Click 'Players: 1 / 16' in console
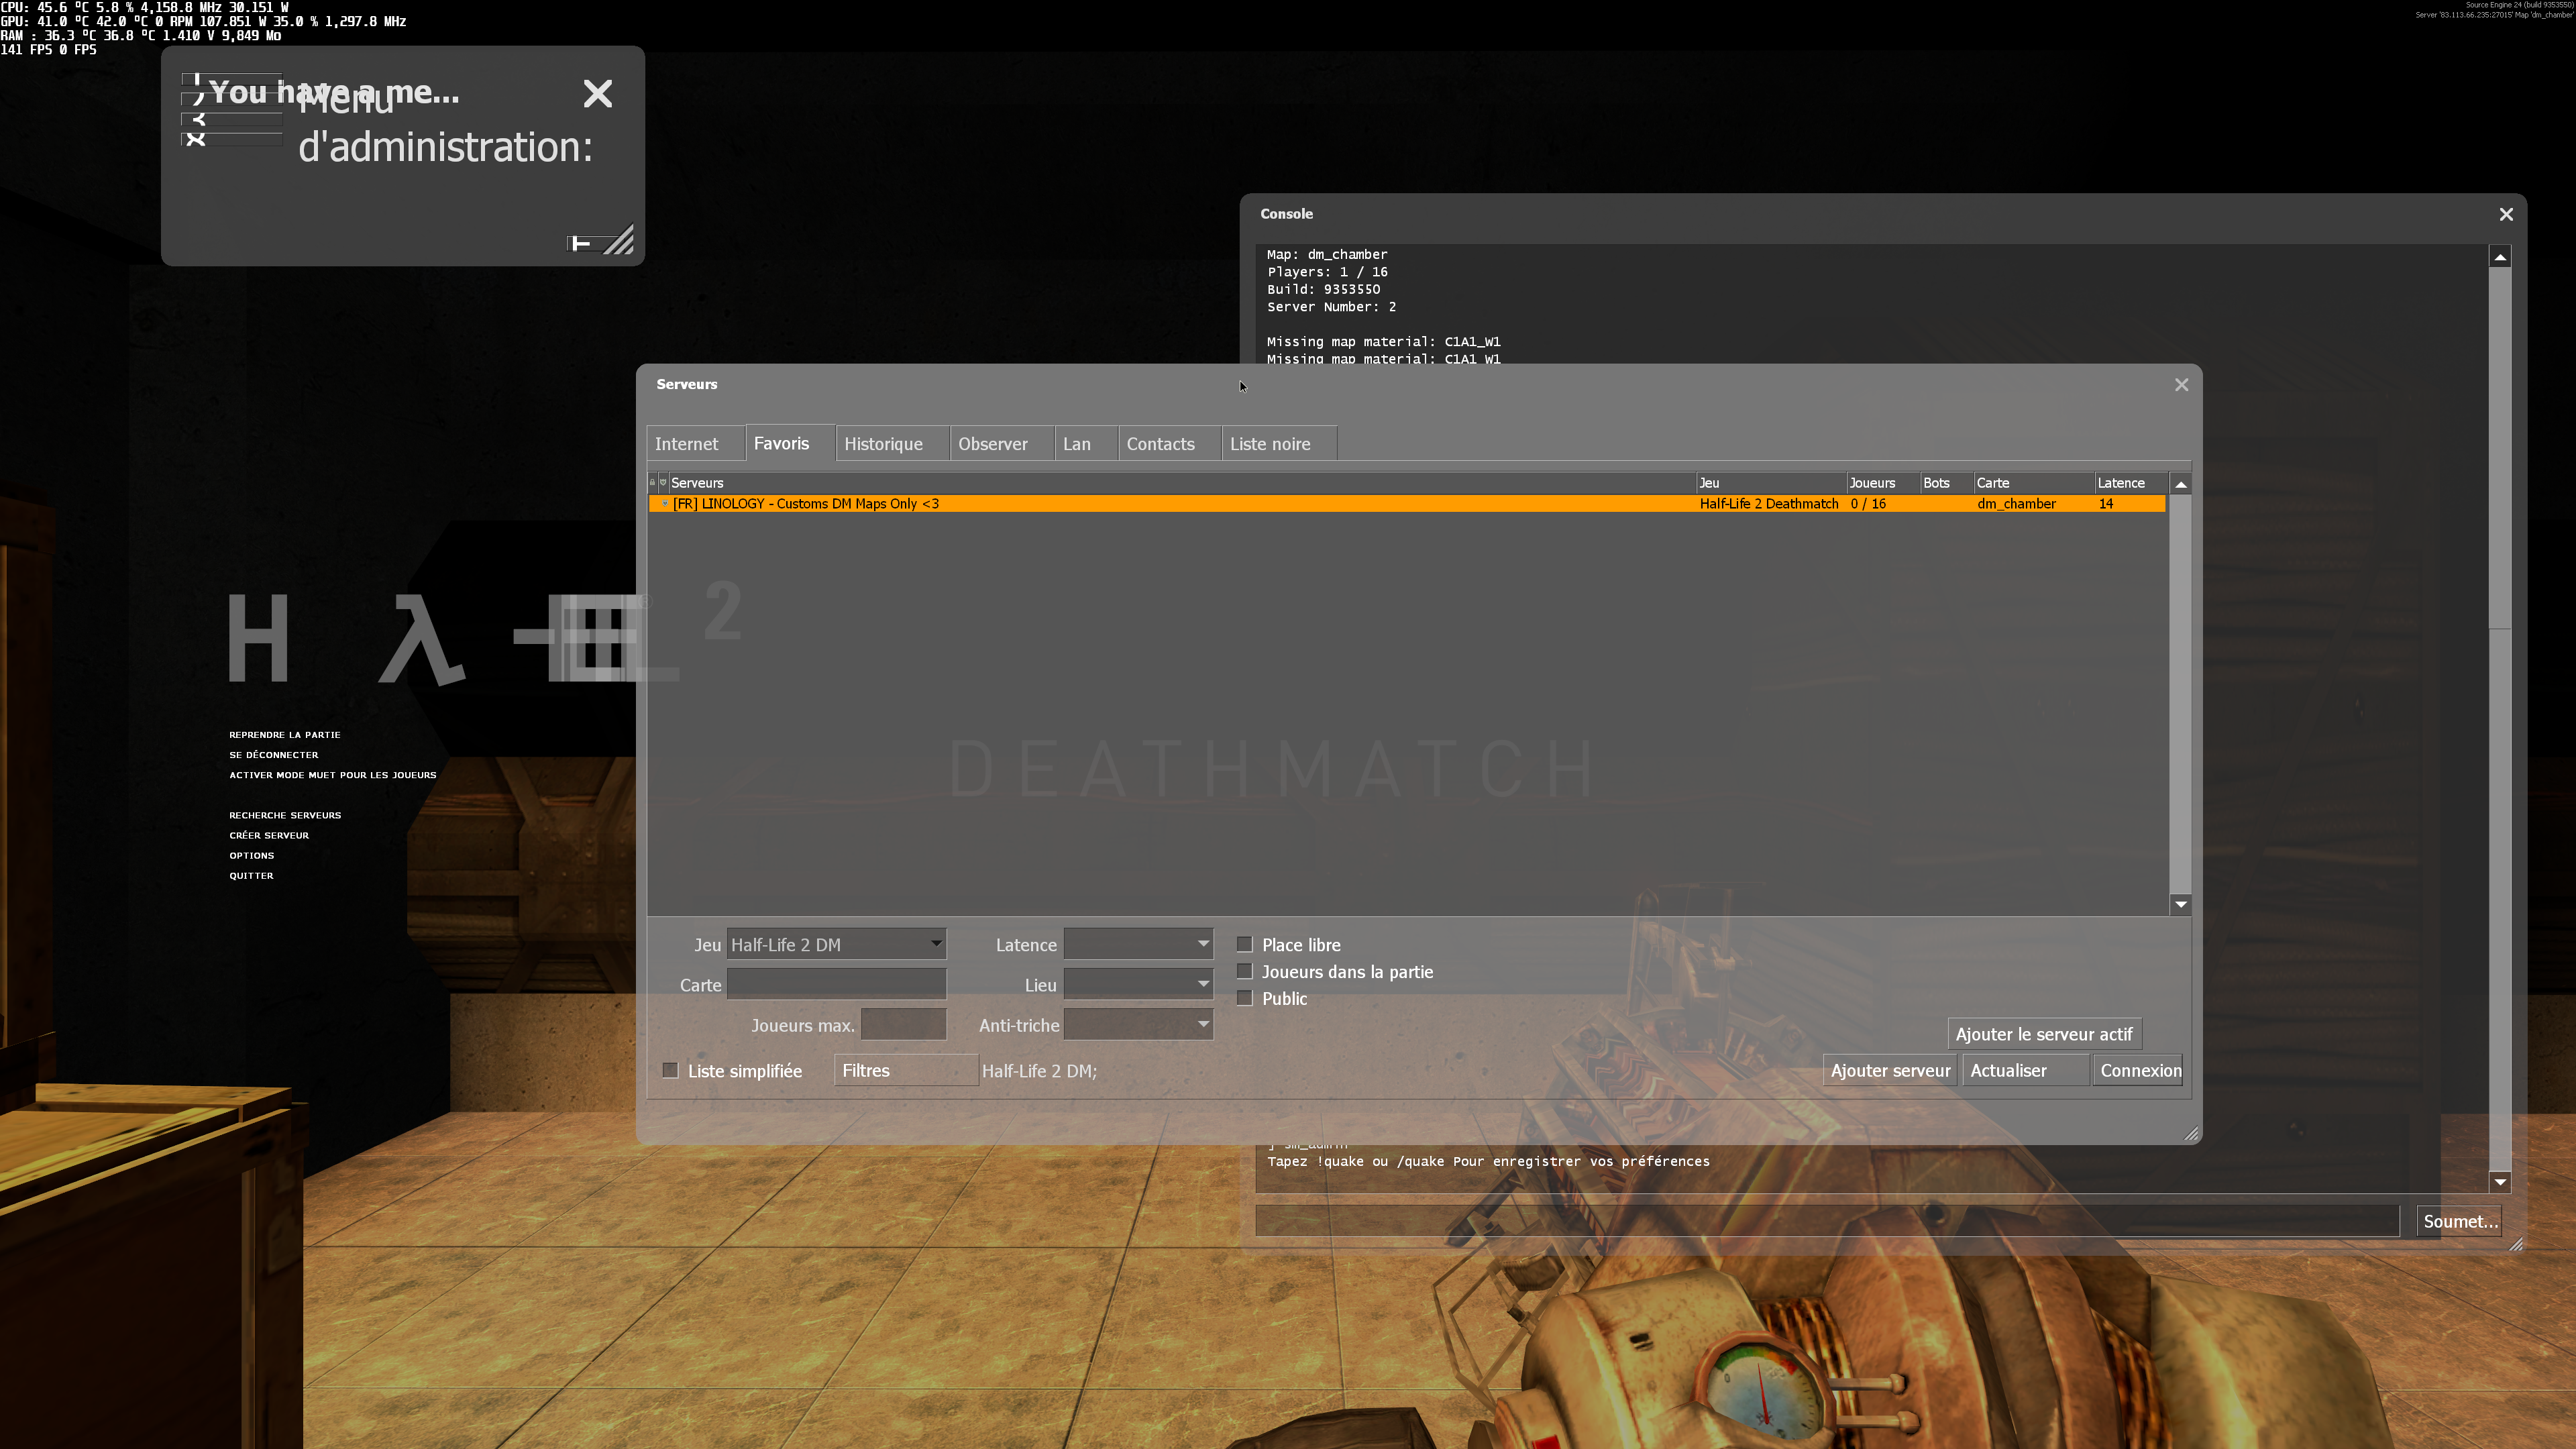Screen dimensions: 2576x1449 click(x=1327, y=272)
